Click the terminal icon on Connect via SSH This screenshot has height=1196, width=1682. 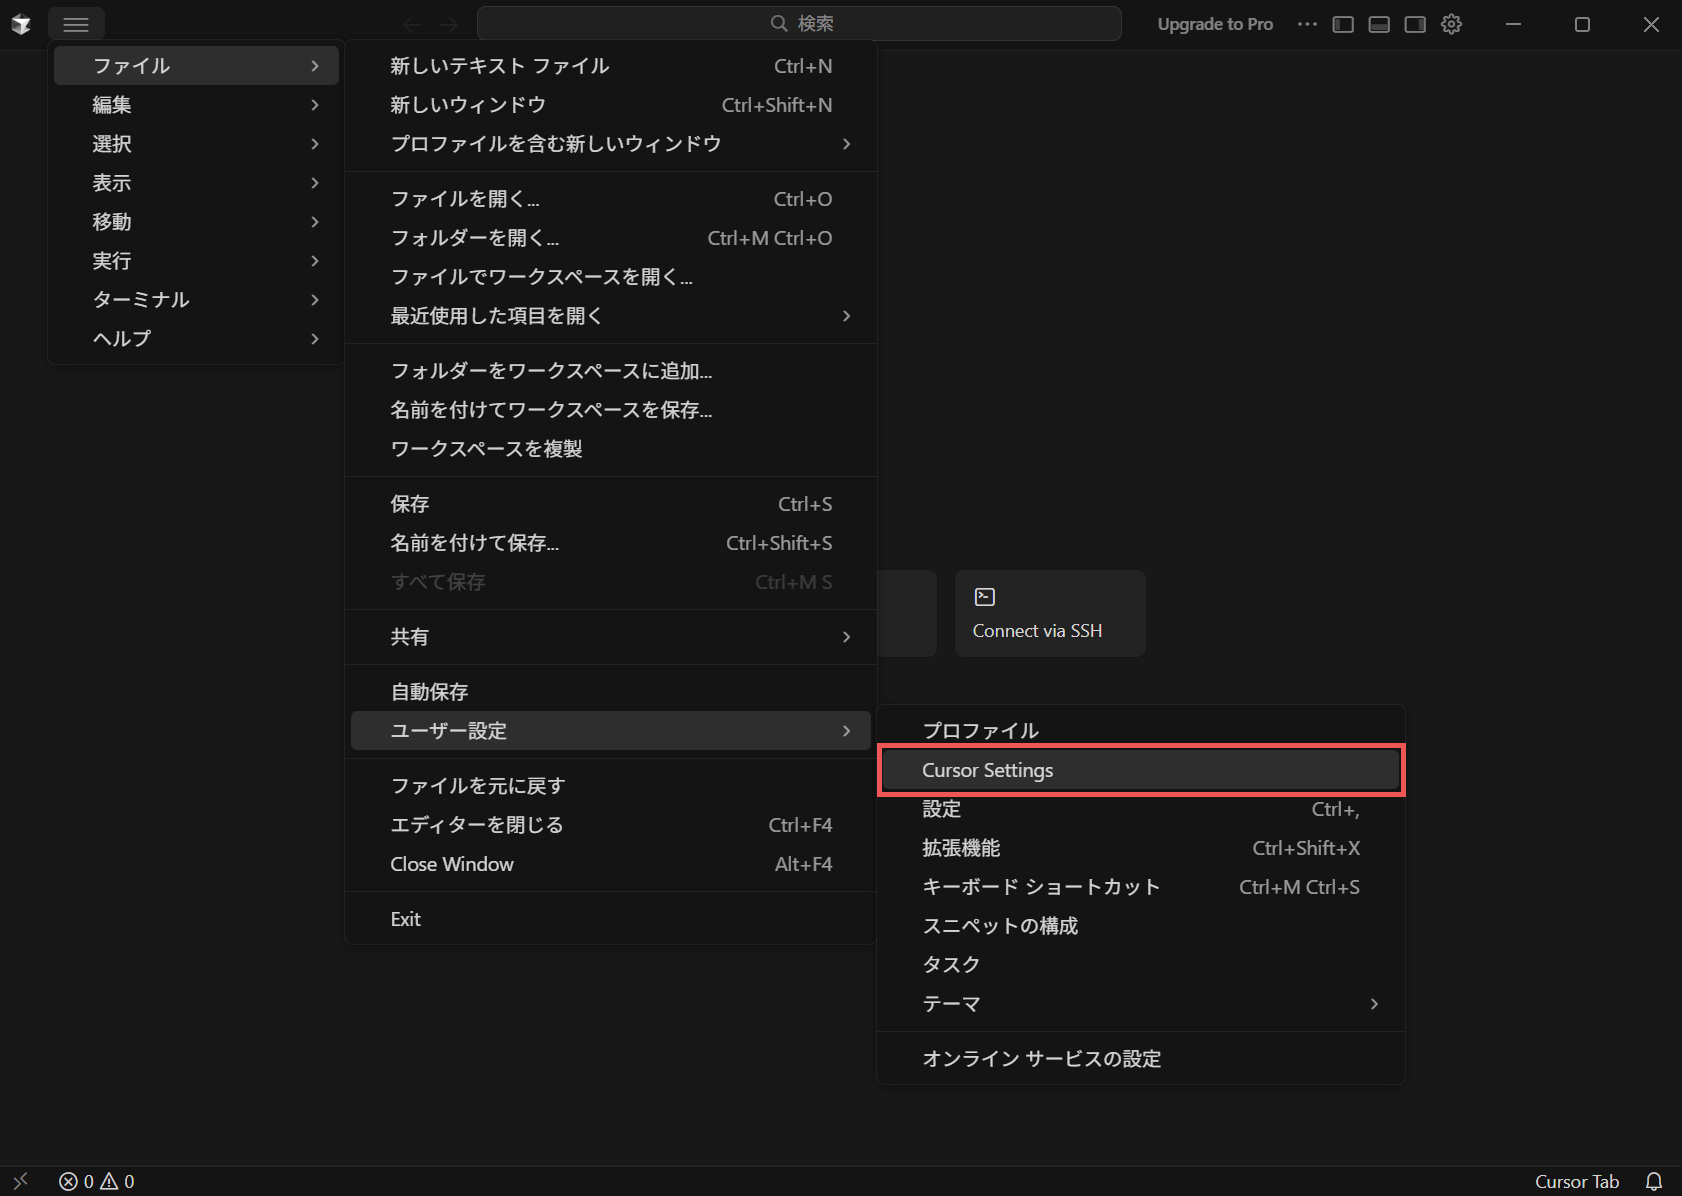pyautogui.click(x=985, y=597)
